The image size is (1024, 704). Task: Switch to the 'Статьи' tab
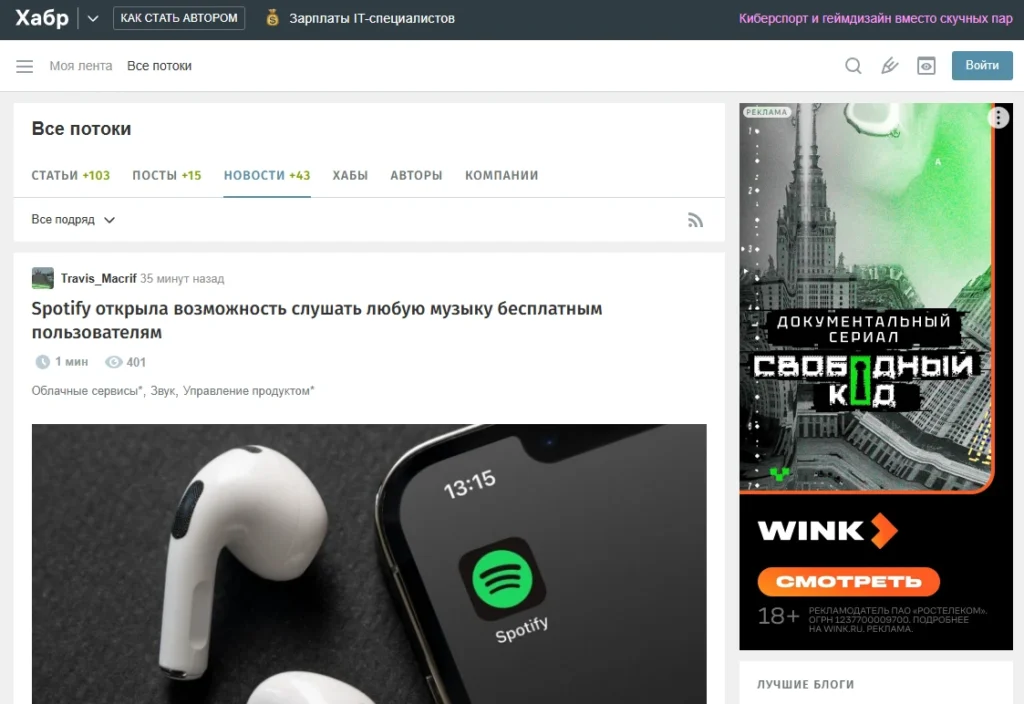(x=70, y=175)
